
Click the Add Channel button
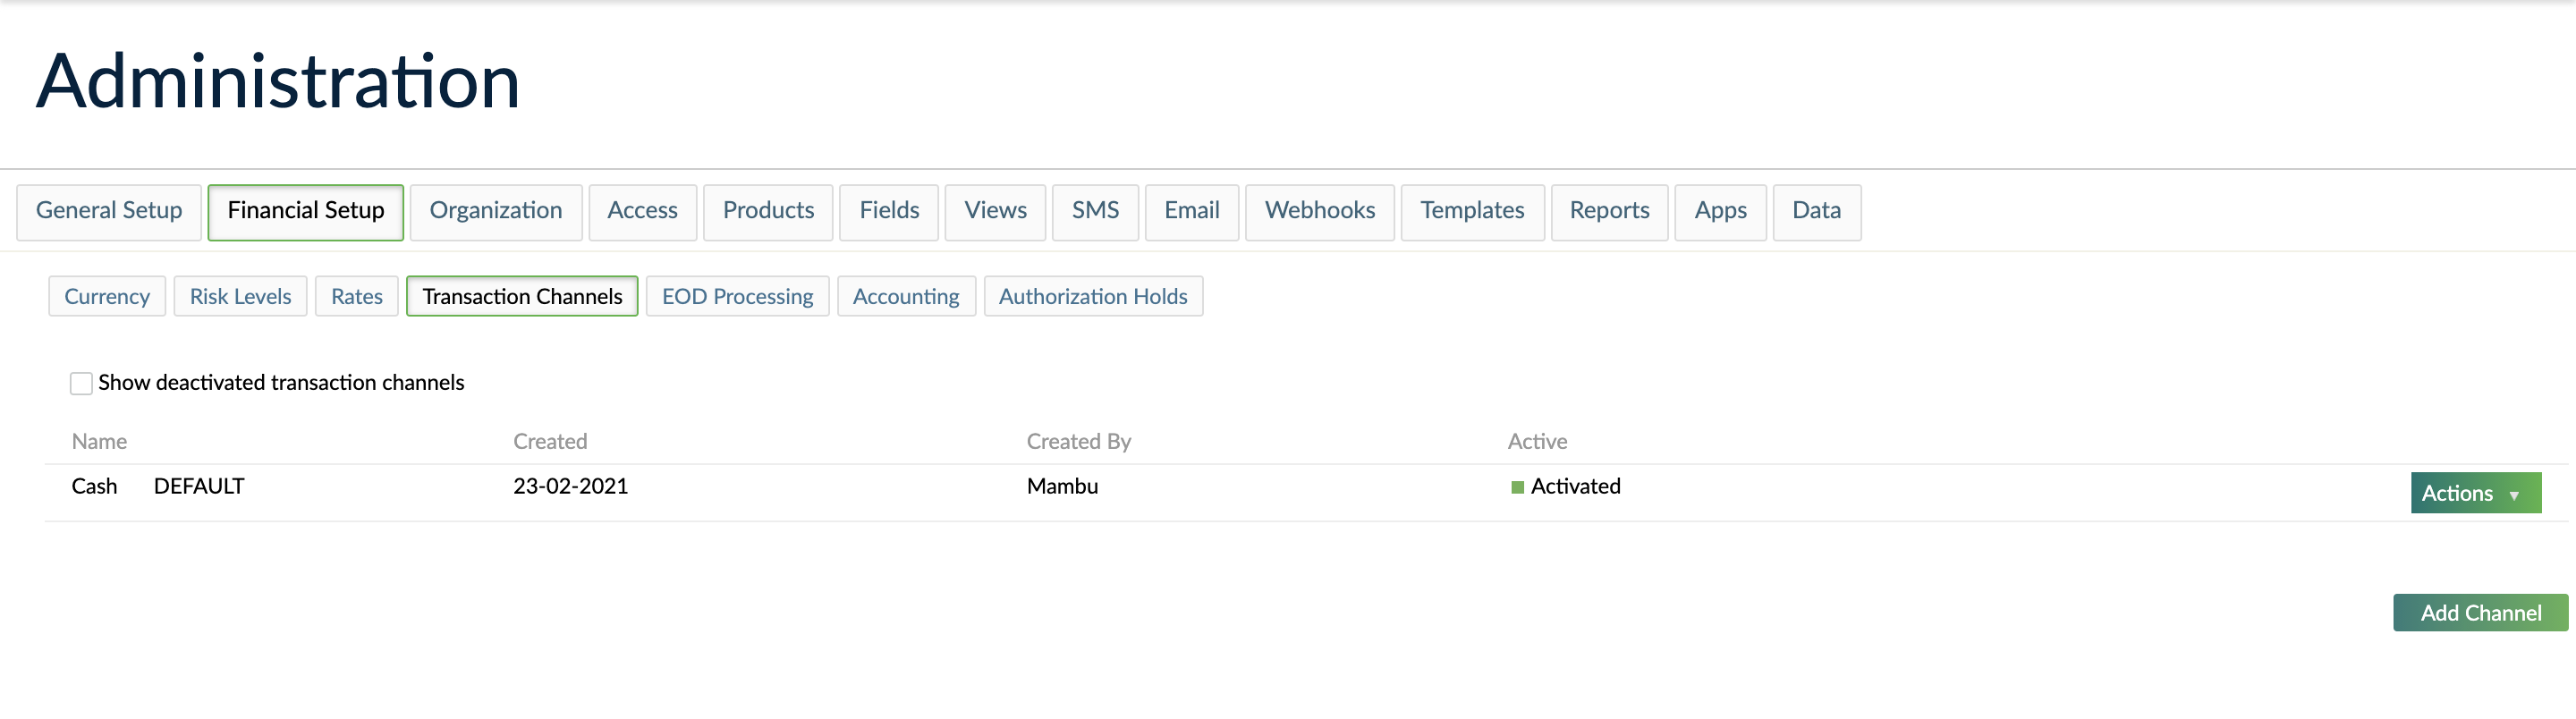tap(2481, 612)
